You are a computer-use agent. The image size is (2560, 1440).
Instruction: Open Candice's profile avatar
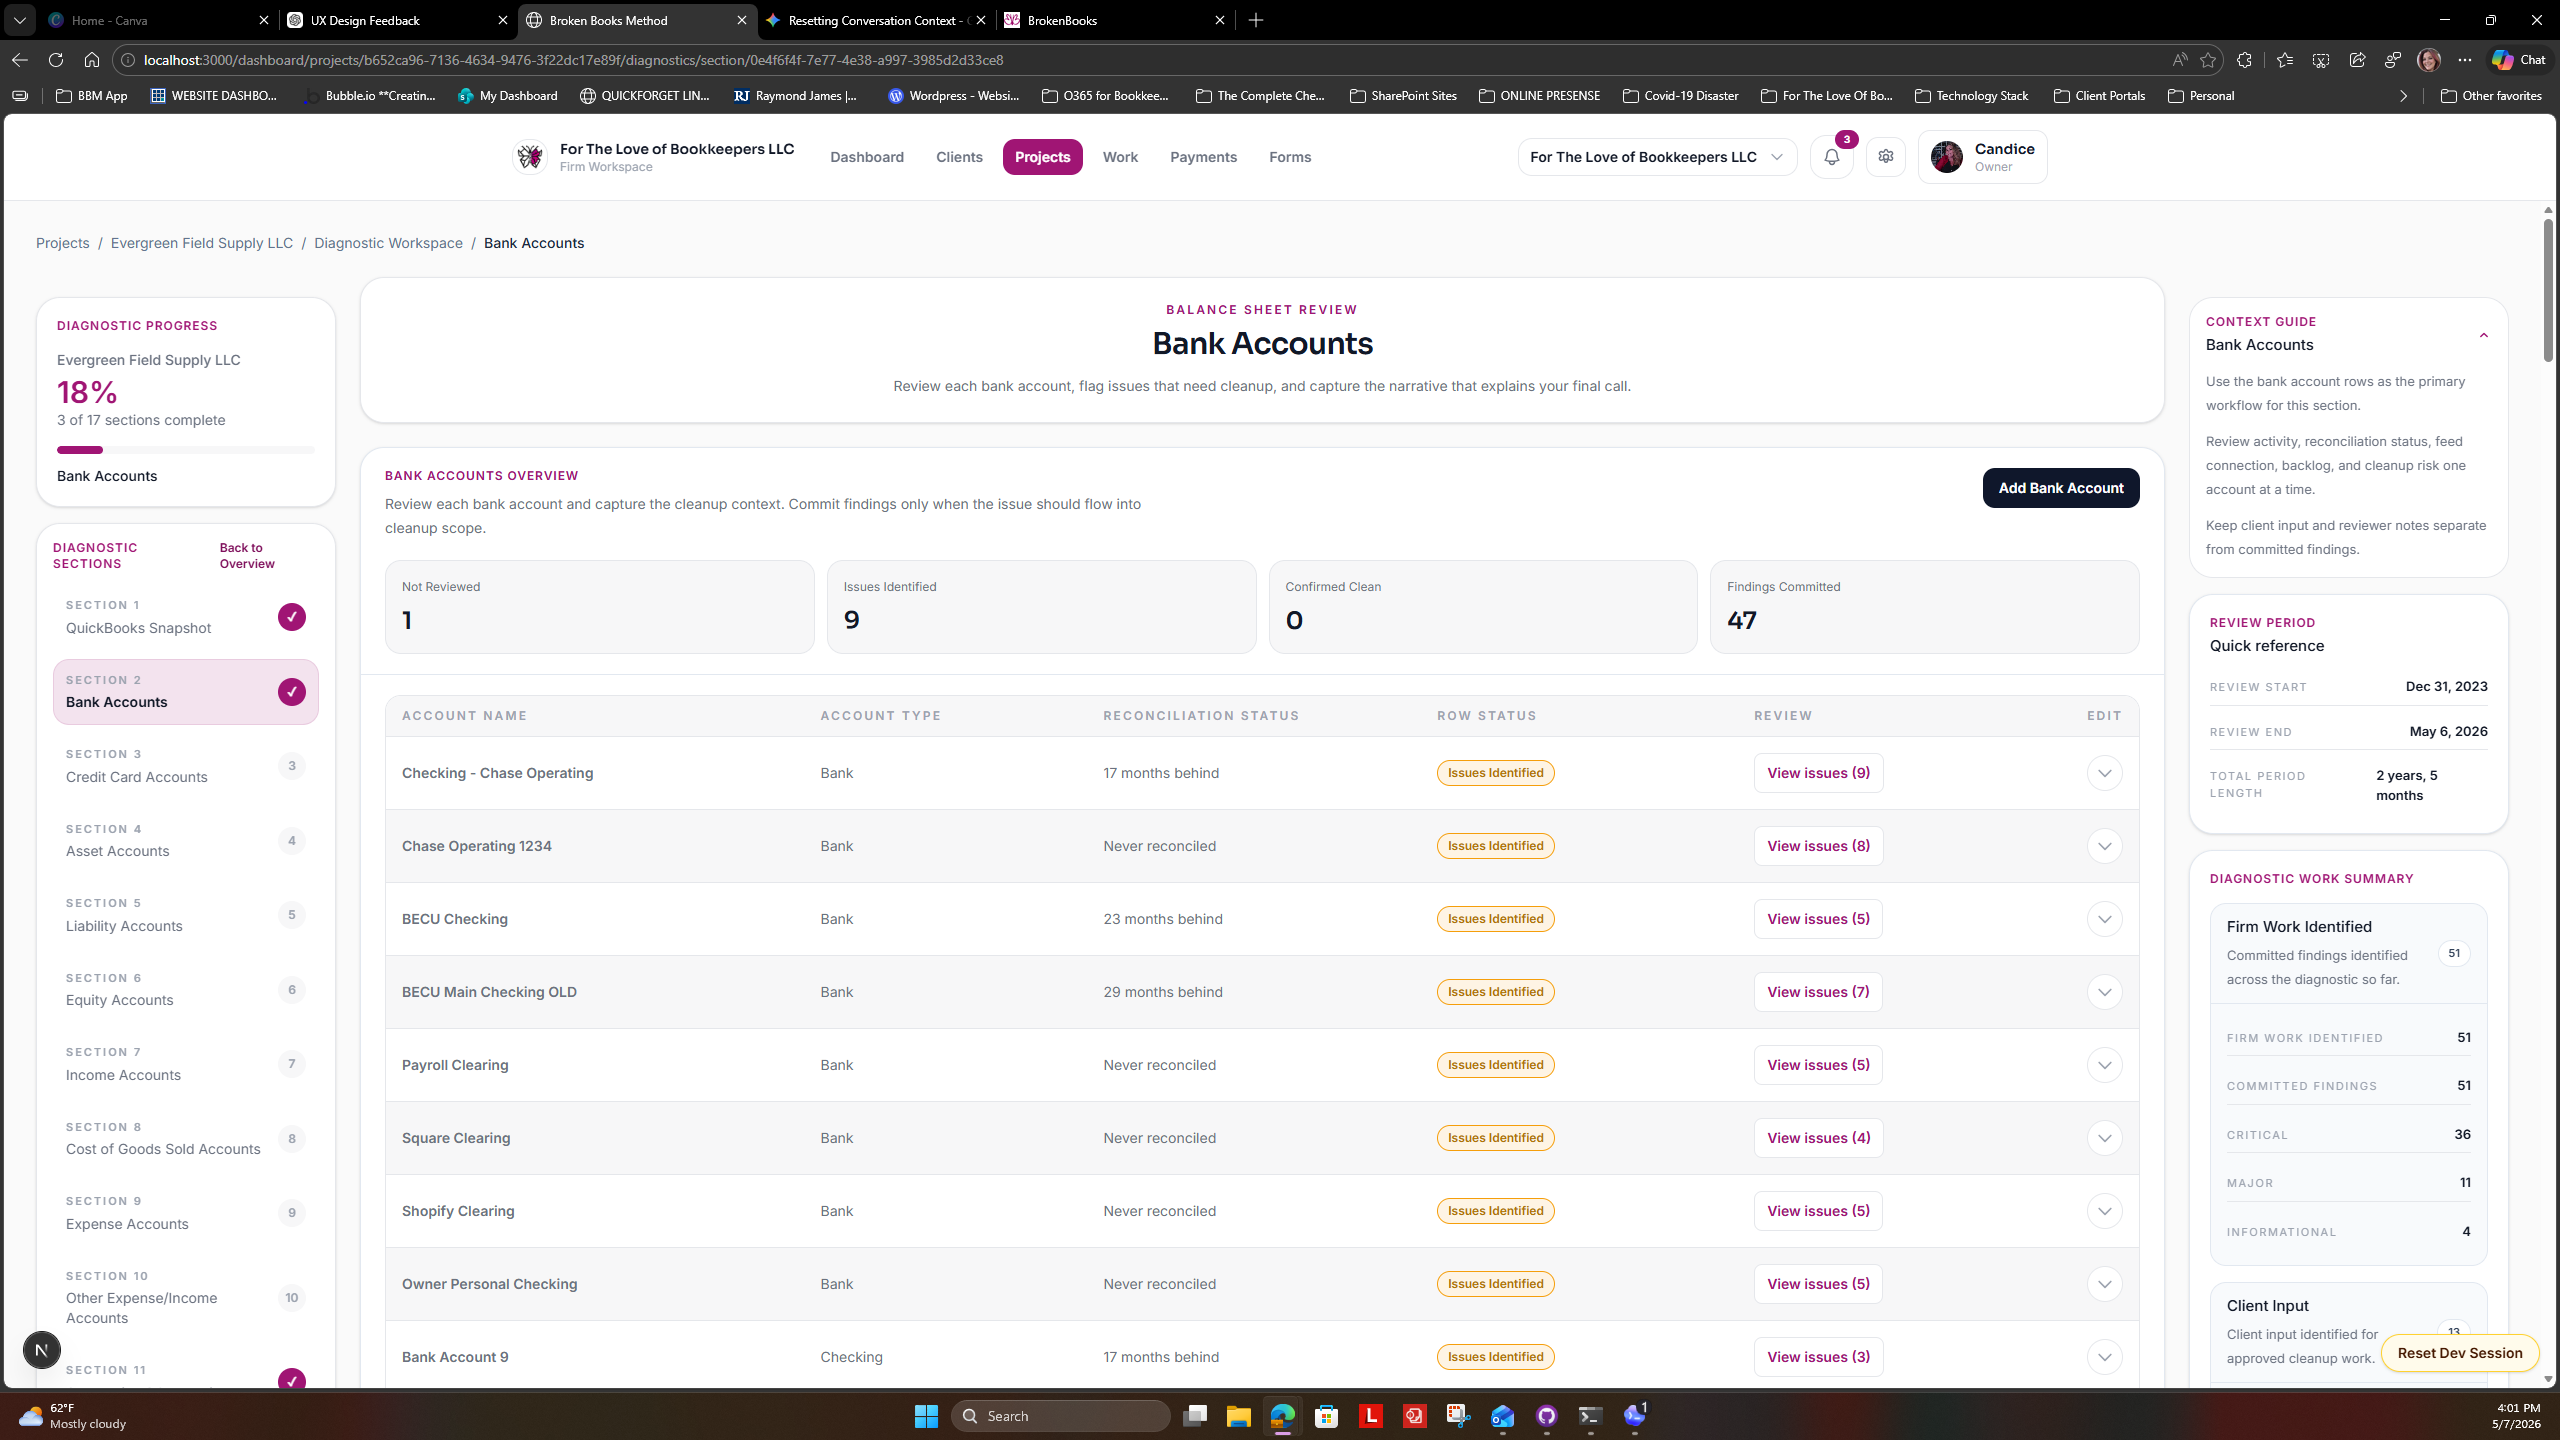(1946, 157)
